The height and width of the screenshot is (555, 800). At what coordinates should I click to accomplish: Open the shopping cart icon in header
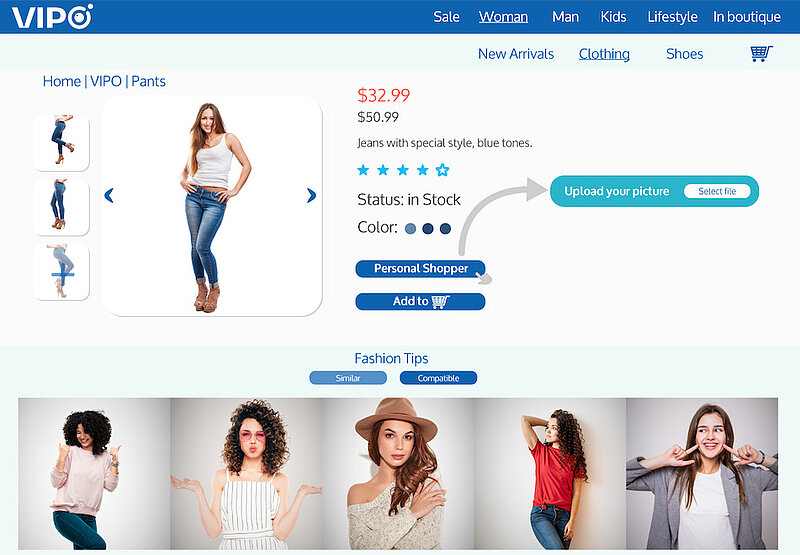pyautogui.click(x=761, y=53)
